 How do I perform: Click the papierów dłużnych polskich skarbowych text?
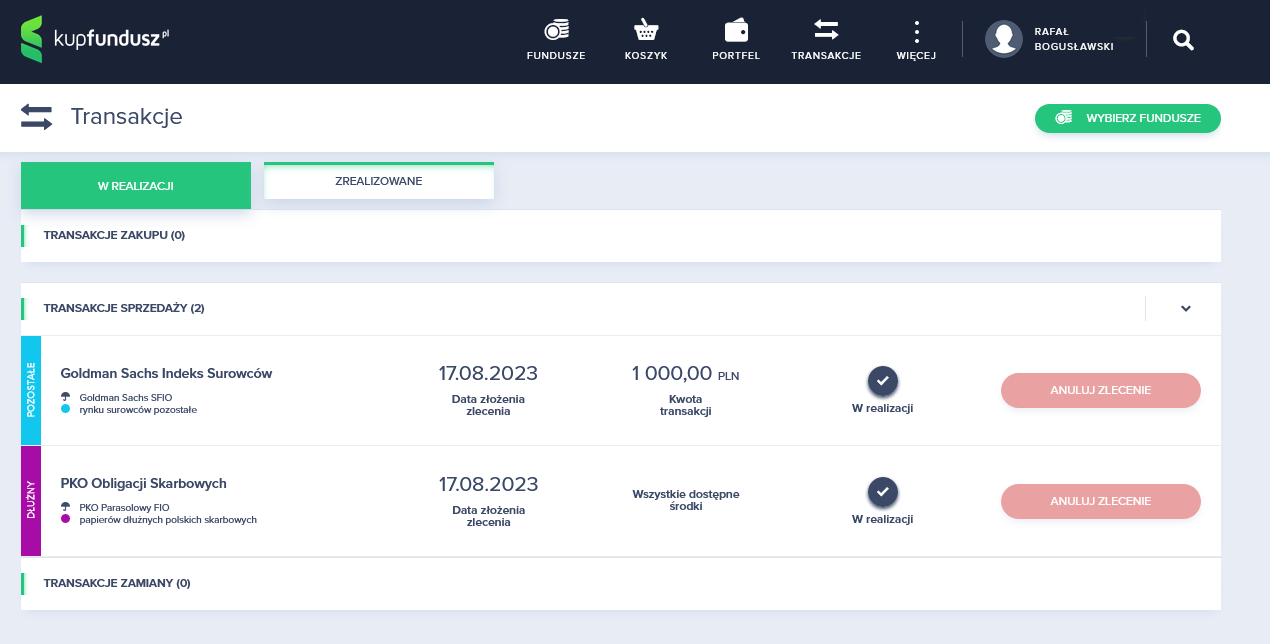(x=168, y=519)
